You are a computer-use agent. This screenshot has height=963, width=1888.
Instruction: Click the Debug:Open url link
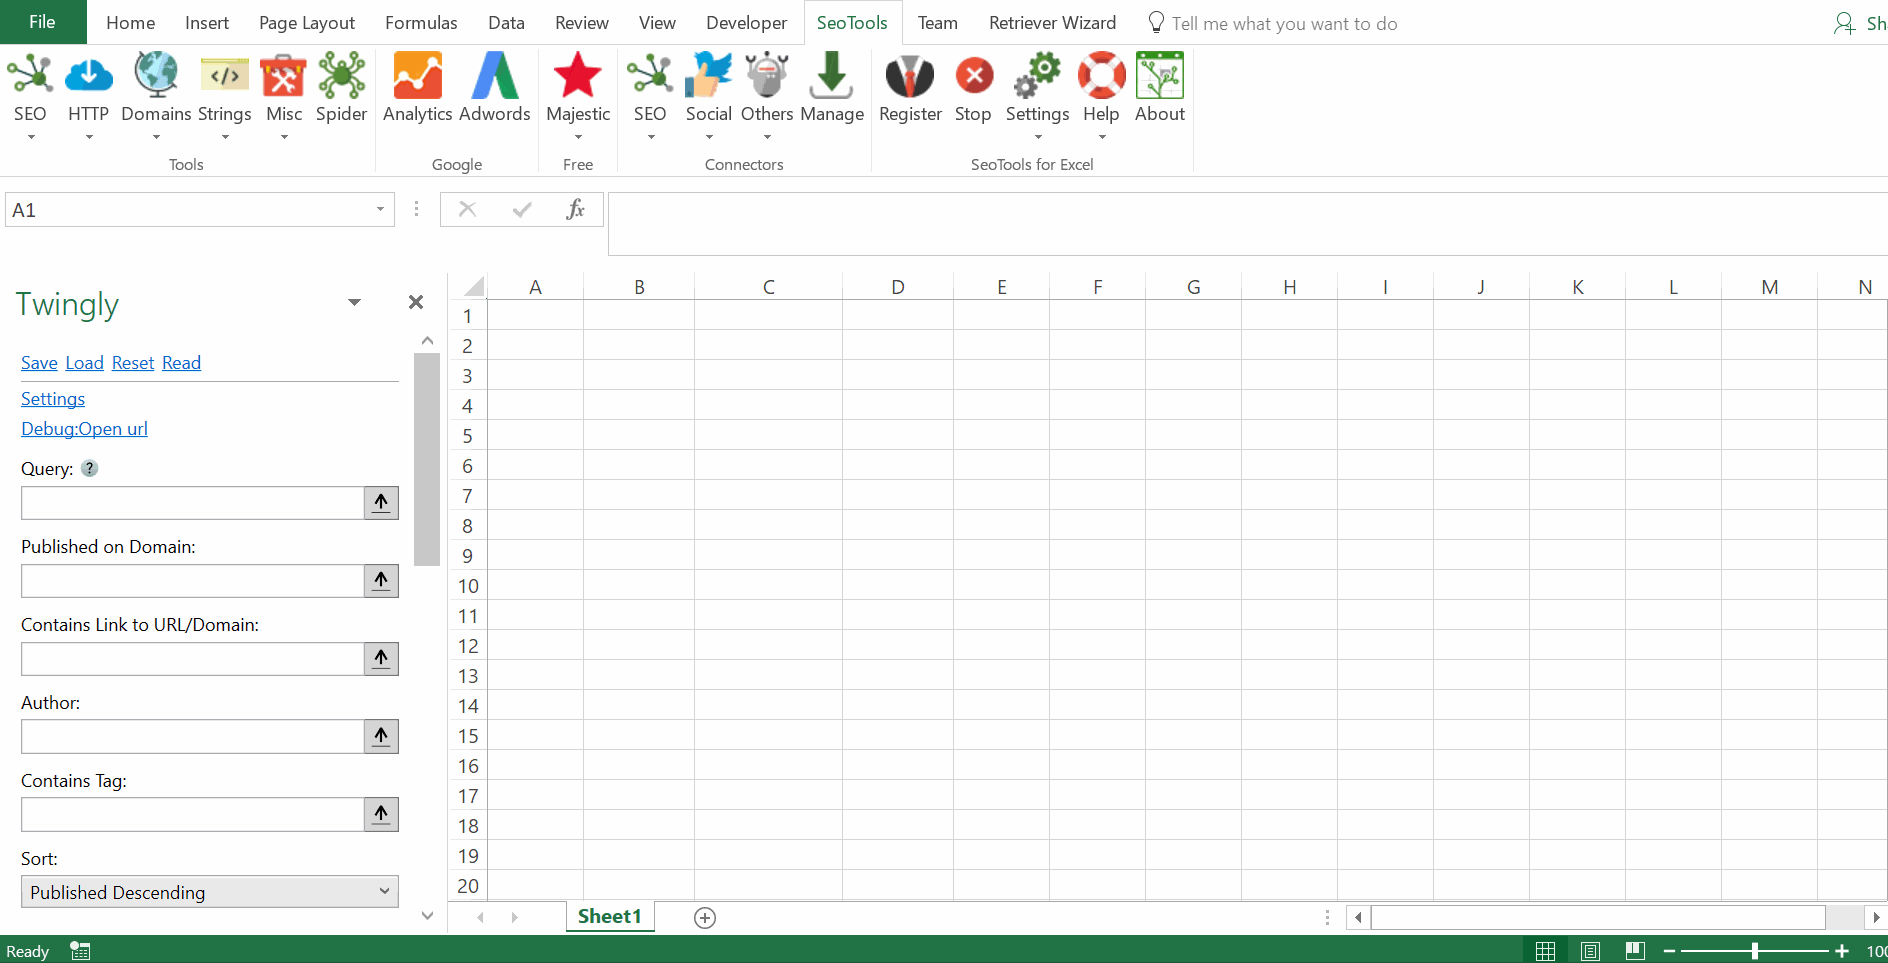pyautogui.click(x=84, y=429)
